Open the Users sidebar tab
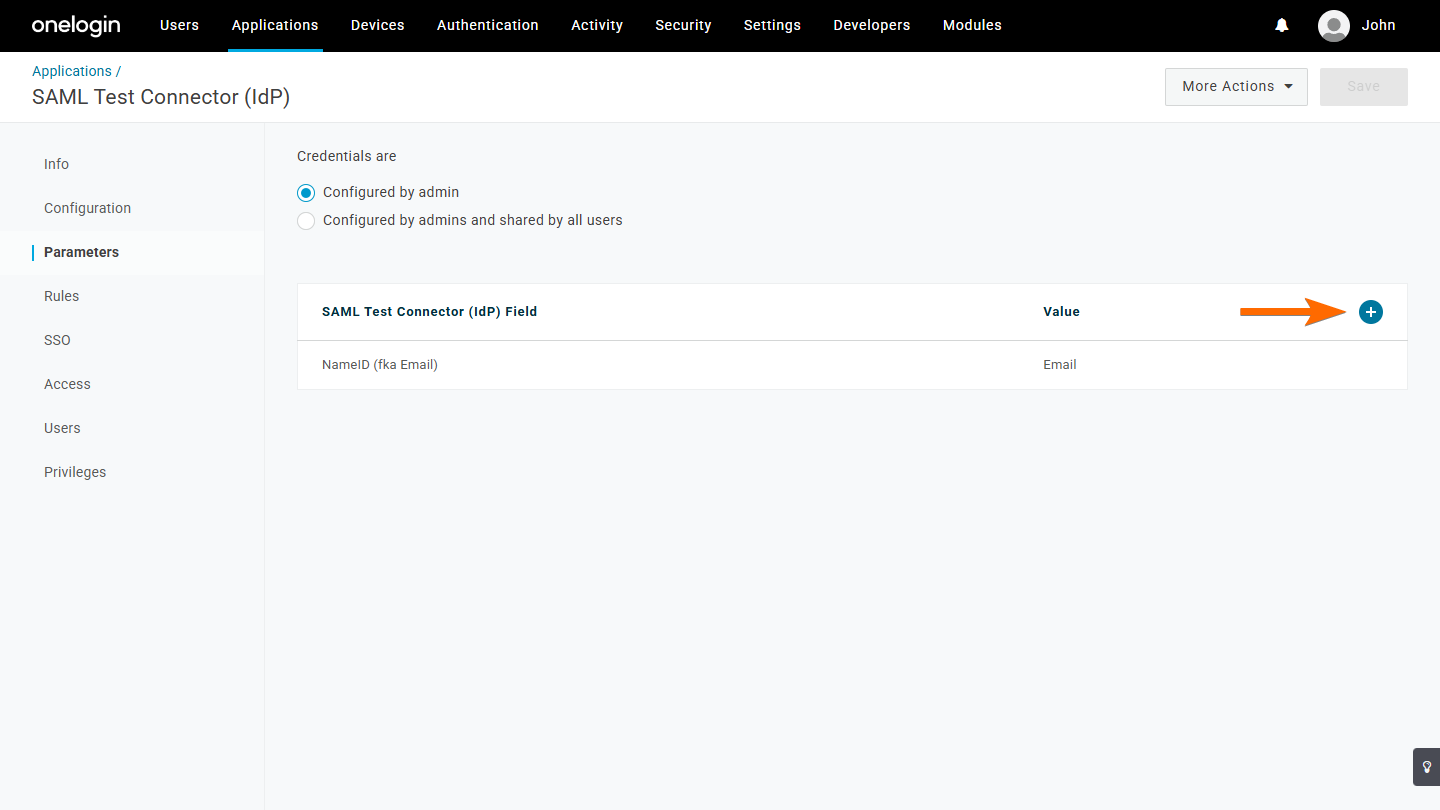 click(62, 428)
